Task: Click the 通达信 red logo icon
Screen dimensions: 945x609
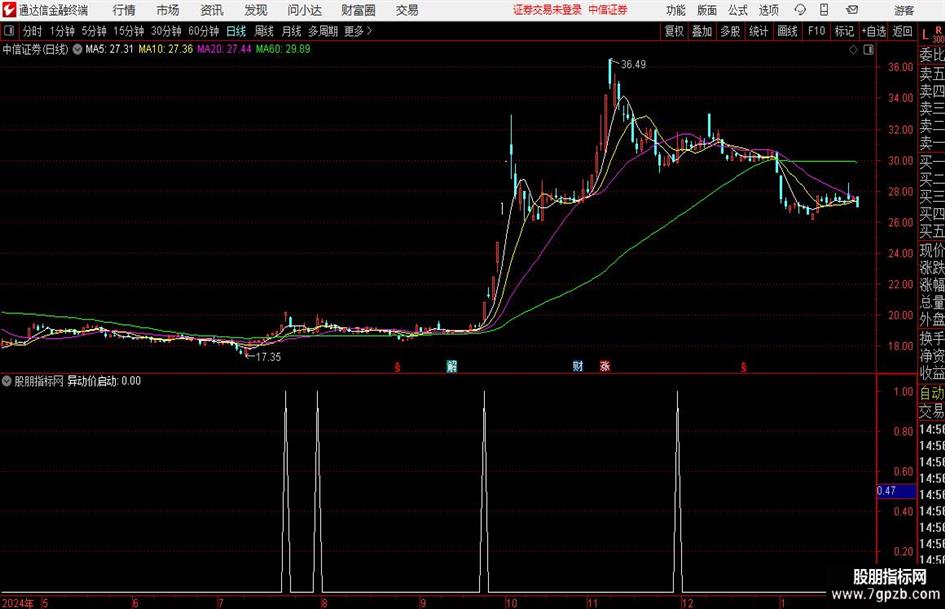Action: [9, 10]
